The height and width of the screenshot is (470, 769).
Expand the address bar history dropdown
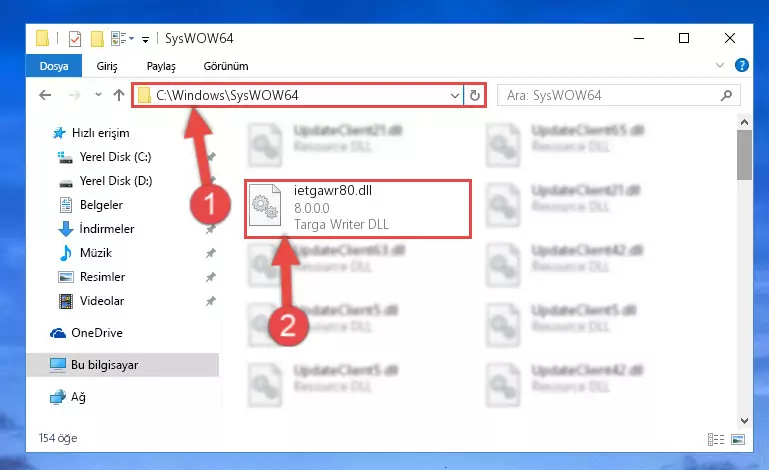coord(455,96)
